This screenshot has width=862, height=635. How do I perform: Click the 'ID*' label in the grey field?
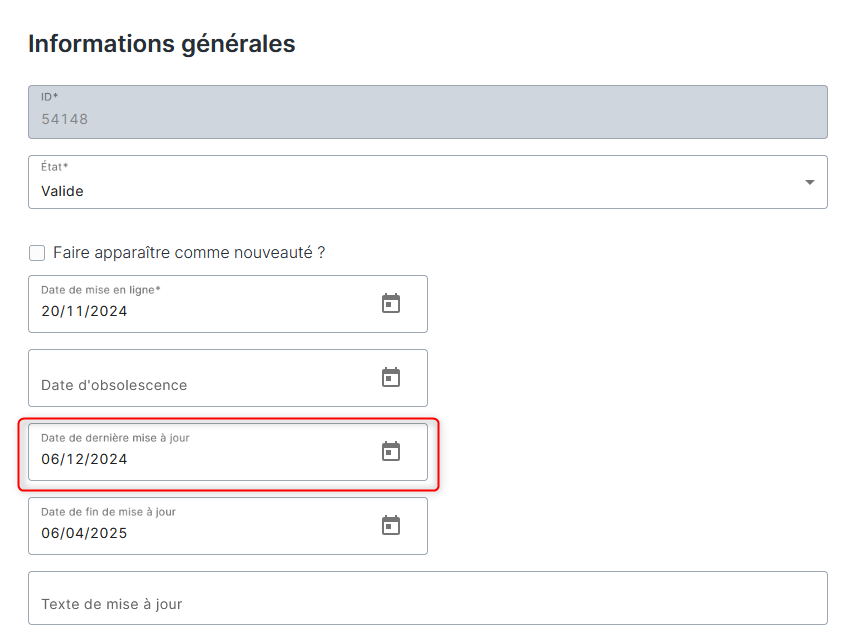point(49,97)
